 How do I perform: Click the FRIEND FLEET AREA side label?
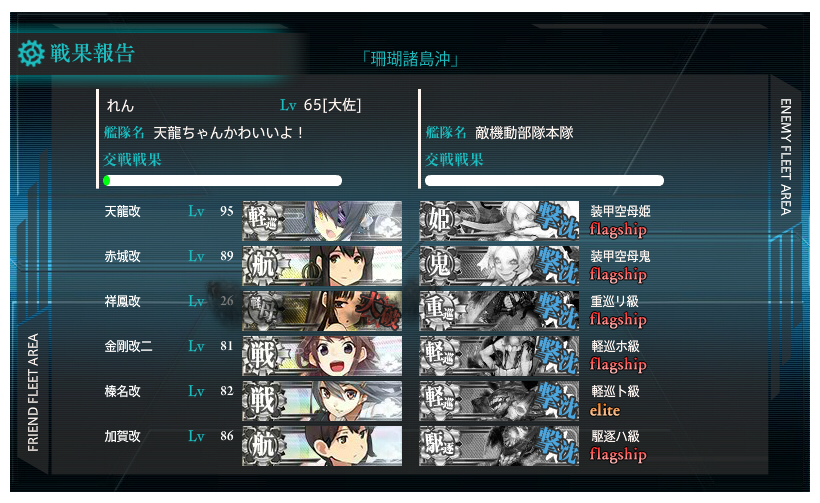click(x=33, y=392)
